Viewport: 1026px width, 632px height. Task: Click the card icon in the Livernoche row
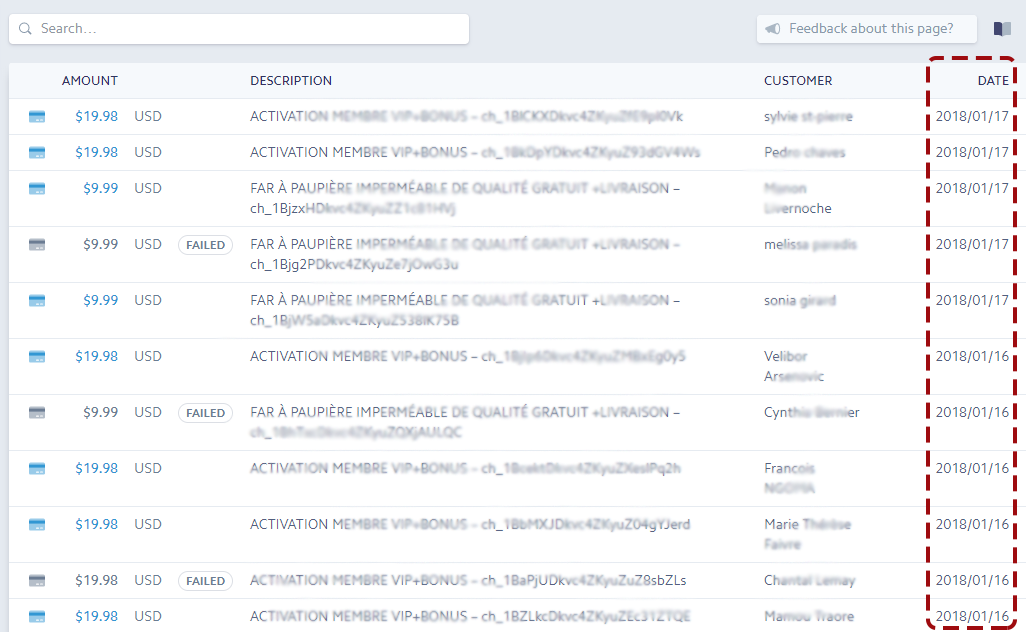click(37, 188)
